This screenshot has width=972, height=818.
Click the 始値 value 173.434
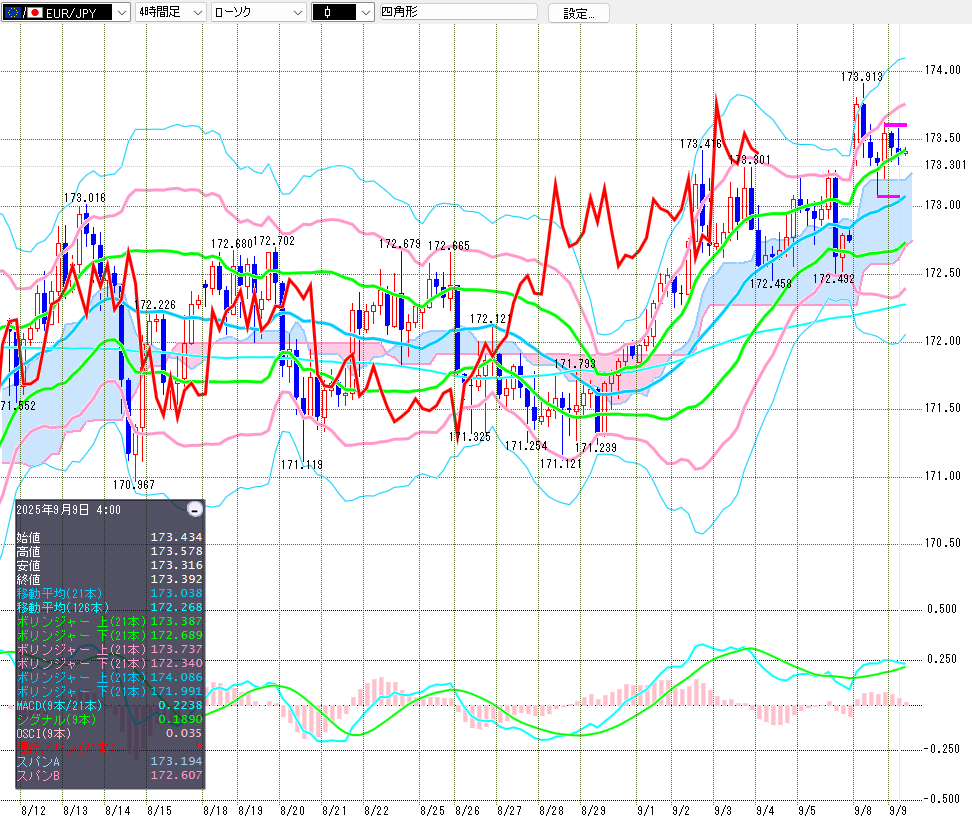coord(177,537)
